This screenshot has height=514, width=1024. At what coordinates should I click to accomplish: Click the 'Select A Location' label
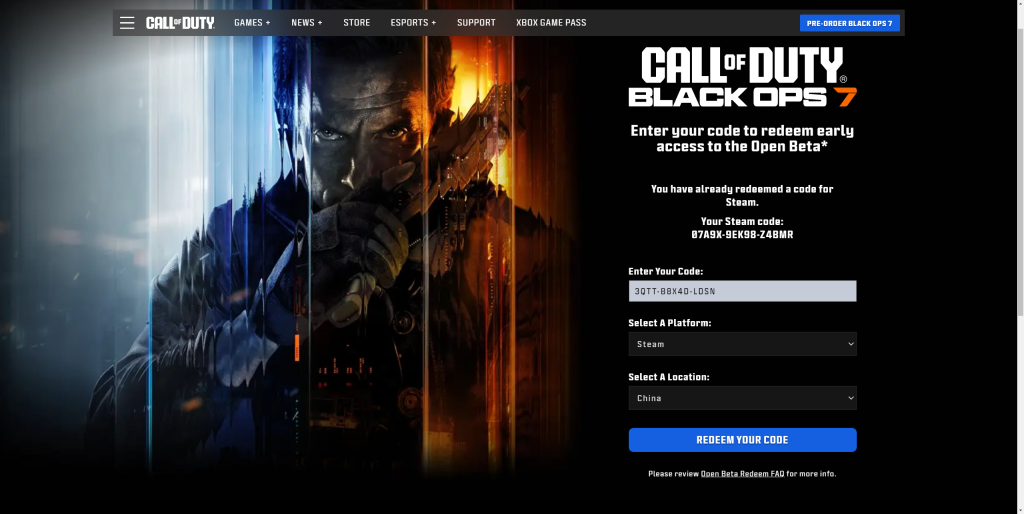click(668, 377)
